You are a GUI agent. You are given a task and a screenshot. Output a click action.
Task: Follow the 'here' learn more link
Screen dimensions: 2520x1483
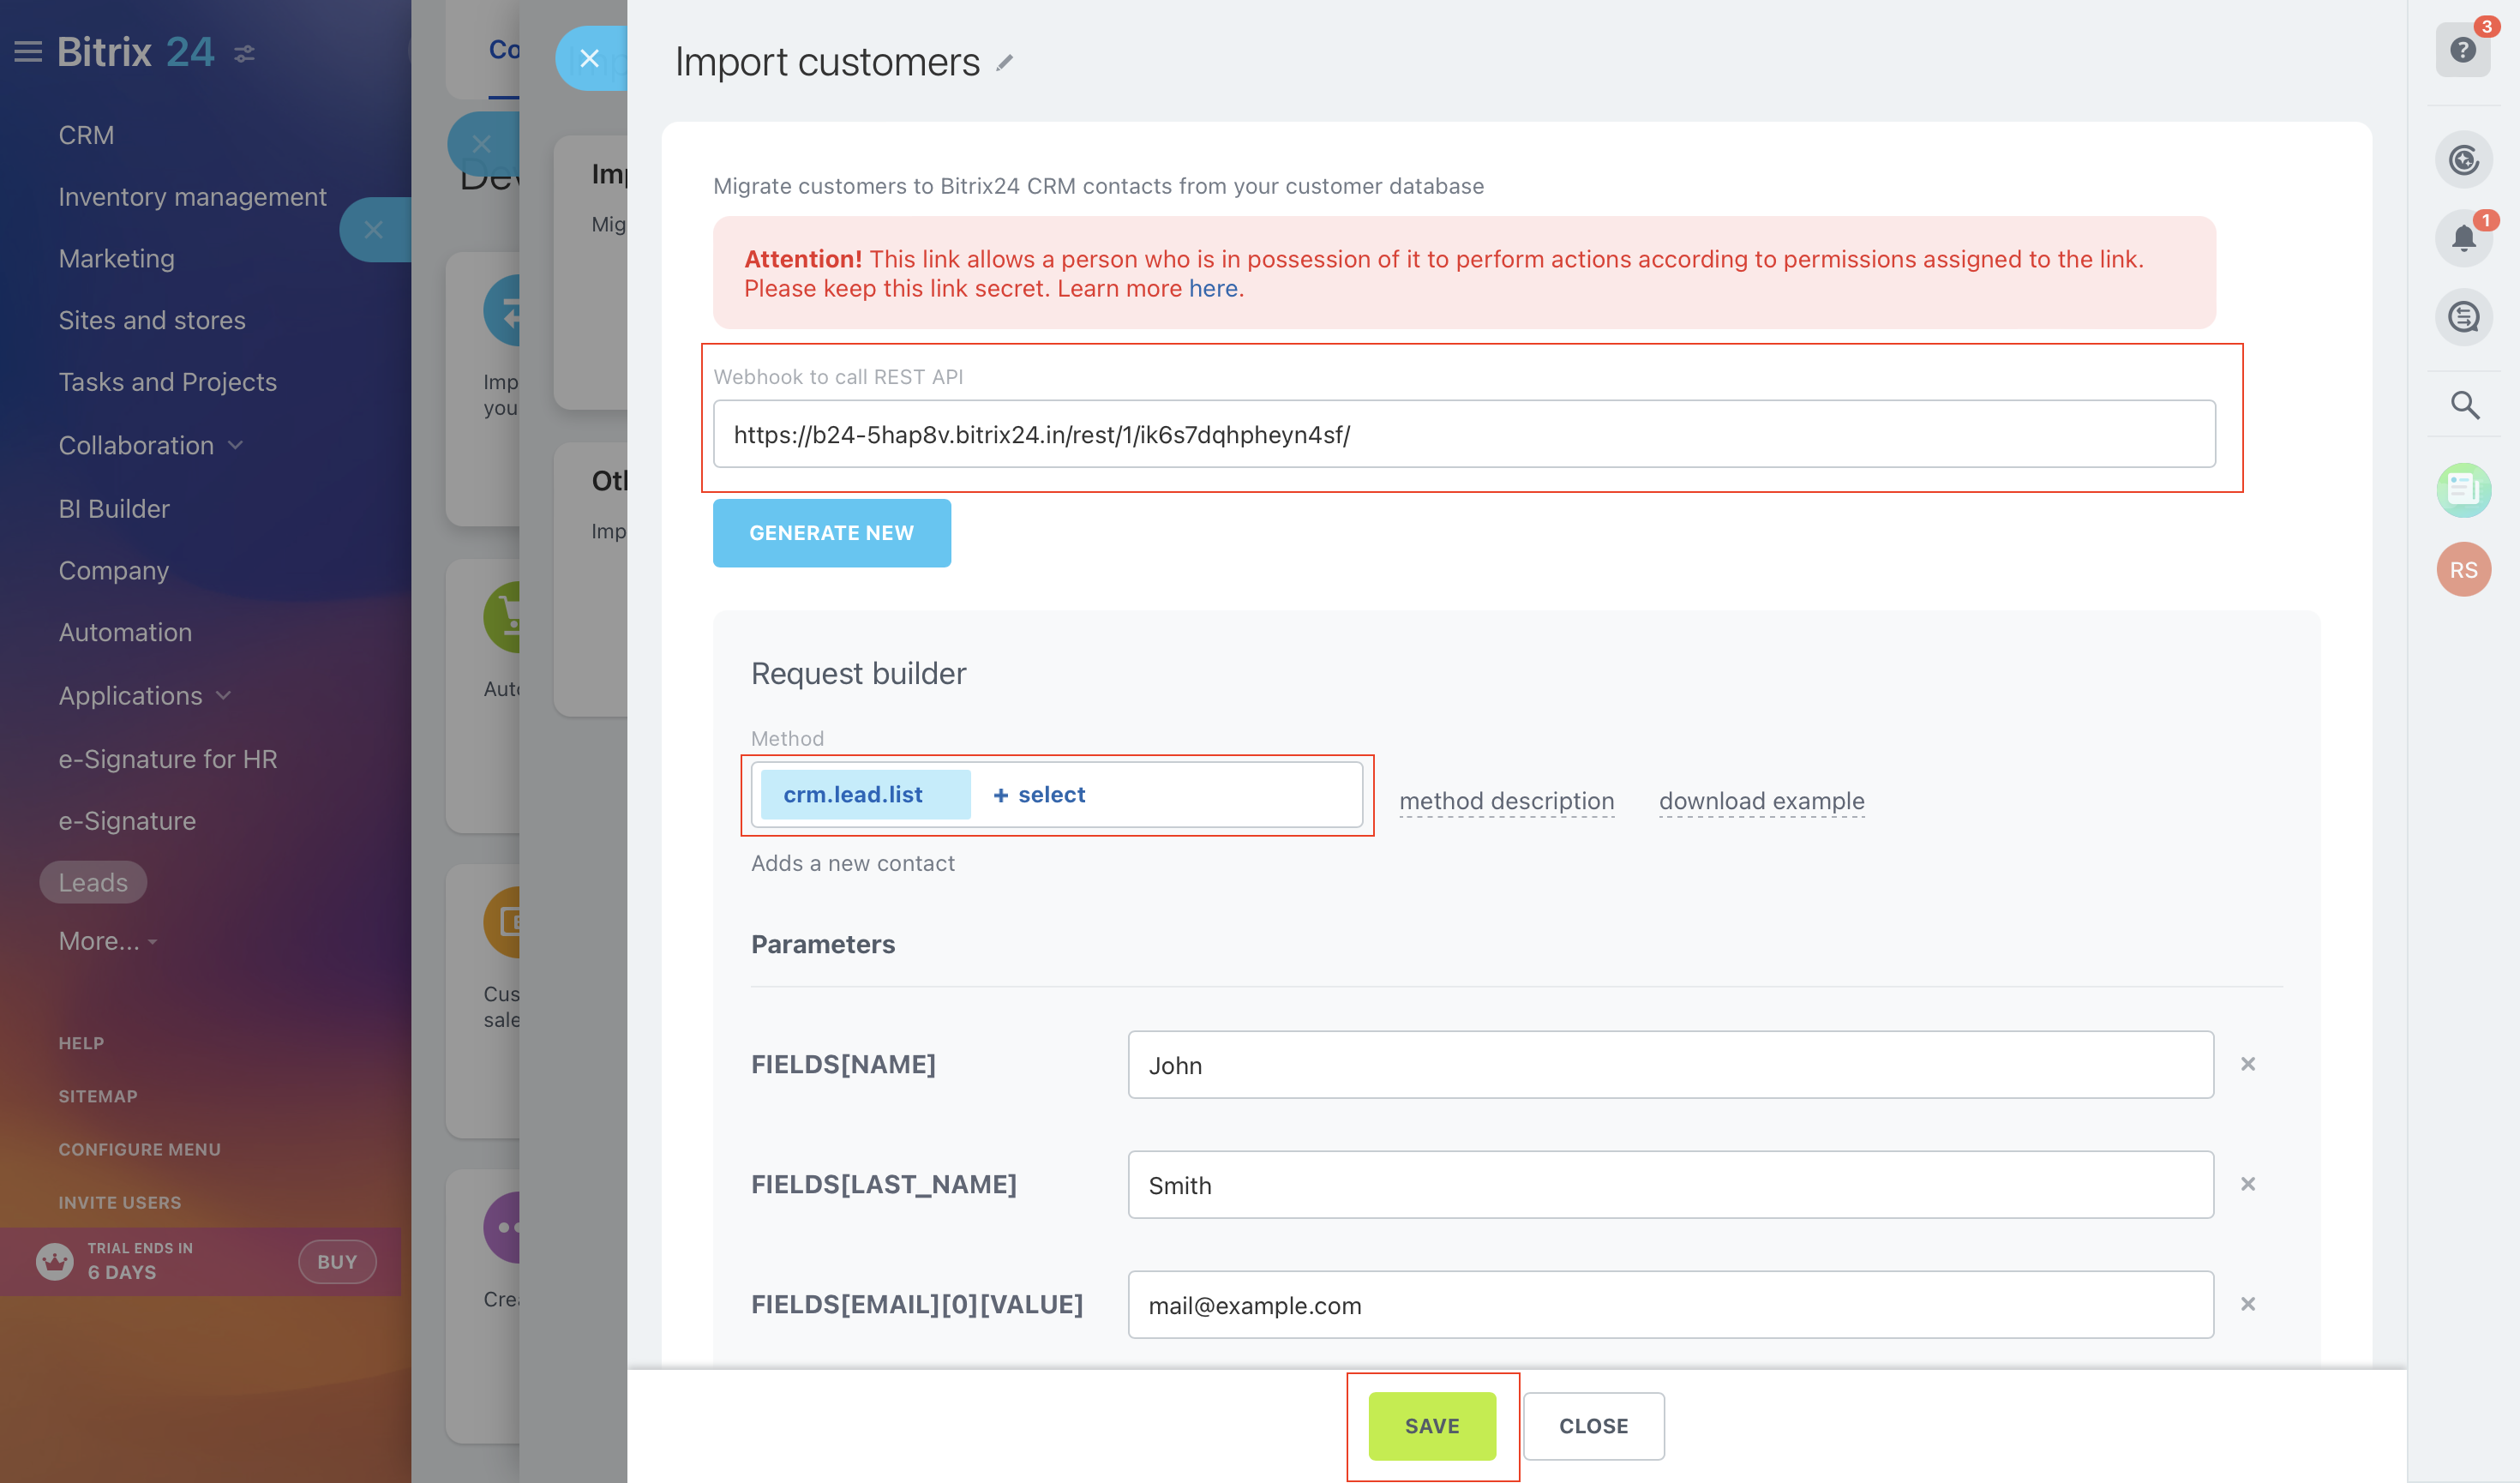[x=1212, y=288]
